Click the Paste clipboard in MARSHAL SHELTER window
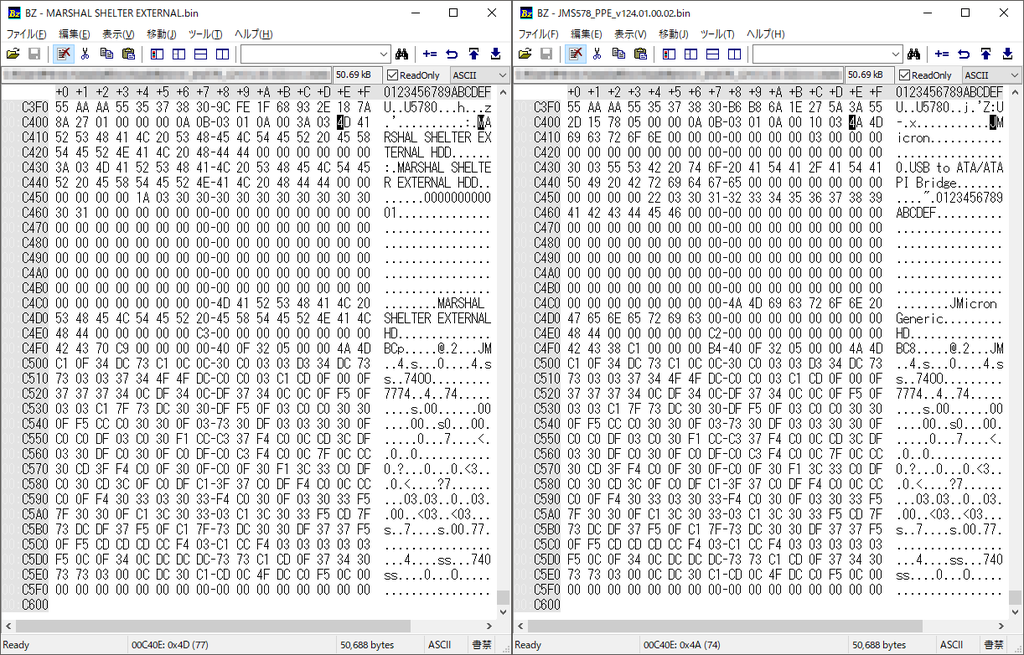1024x655 pixels. point(128,54)
